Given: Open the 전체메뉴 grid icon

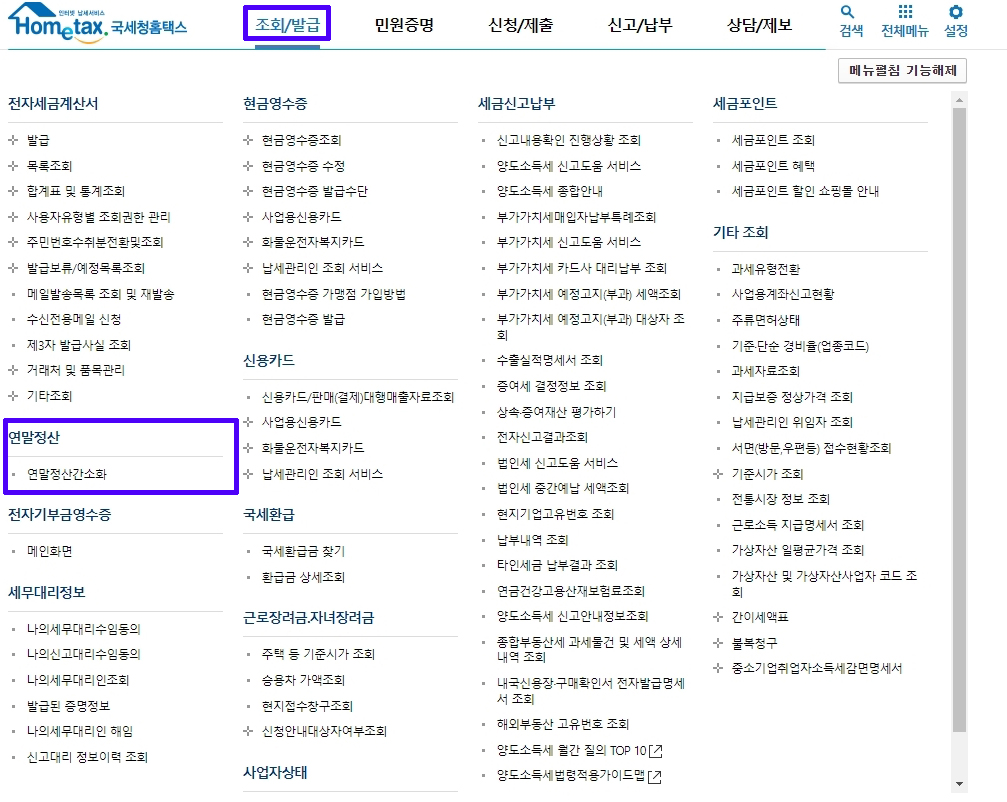Looking at the screenshot, I should pyautogui.click(x=904, y=21).
